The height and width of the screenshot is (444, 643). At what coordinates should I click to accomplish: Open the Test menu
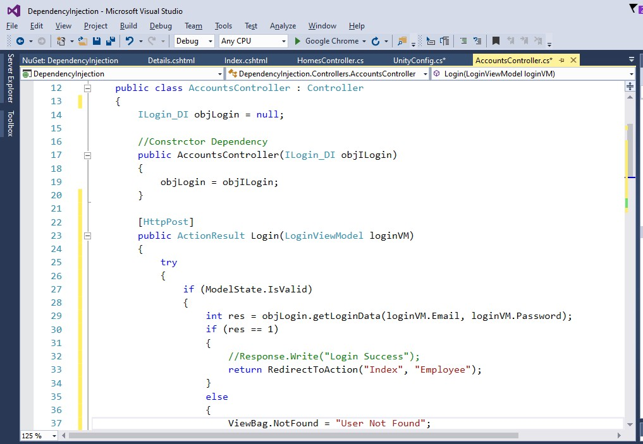click(x=251, y=26)
